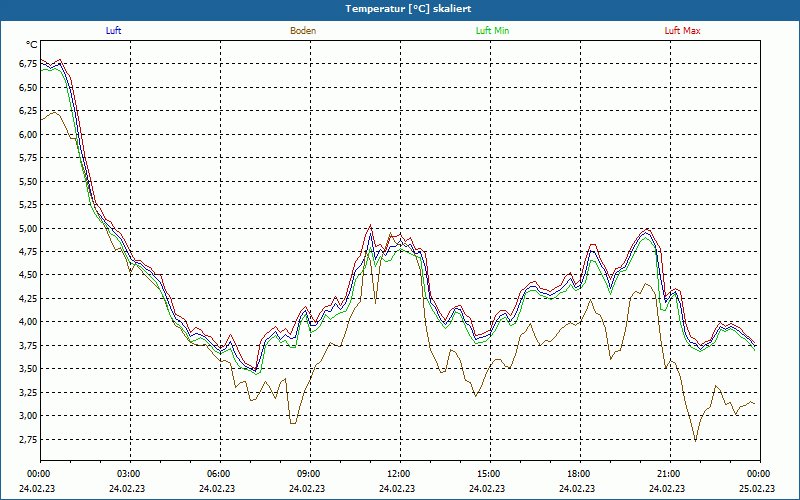Click the '5,00' y-axis value

28,229
